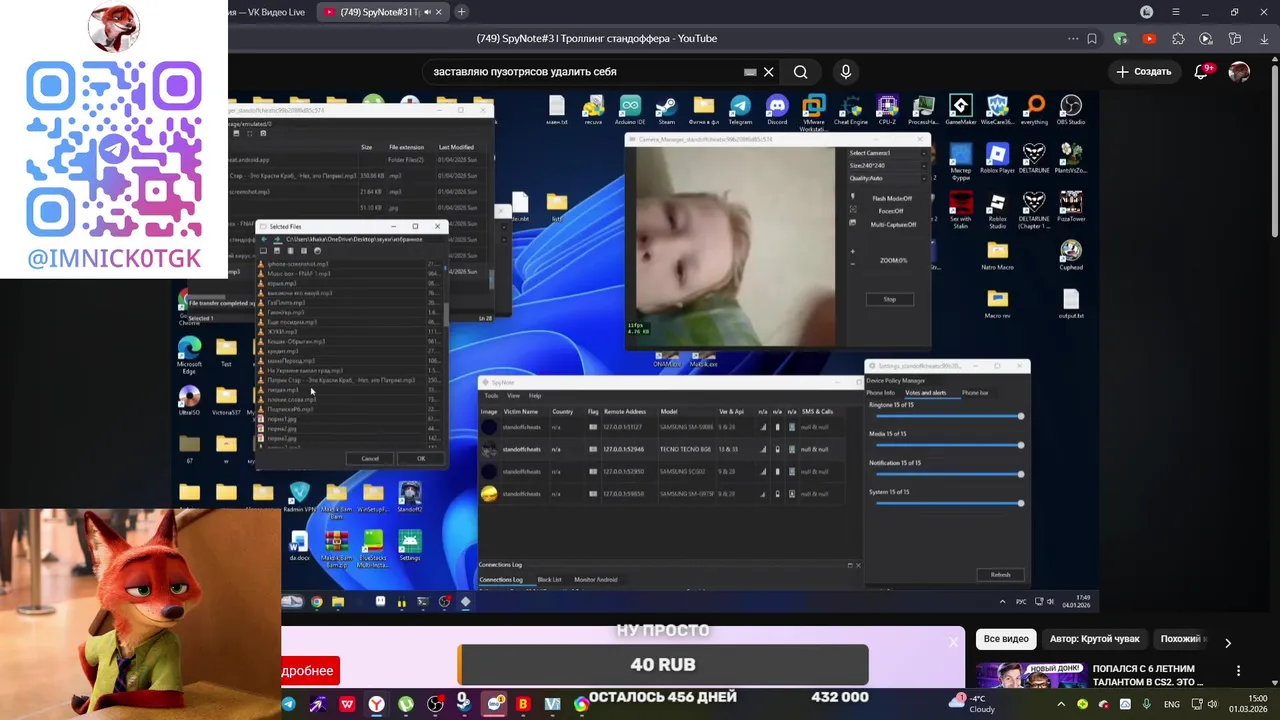Click the OBS Studio desktop icon
The width and height of the screenshot is (1280, 720).
click(1071, 110)
